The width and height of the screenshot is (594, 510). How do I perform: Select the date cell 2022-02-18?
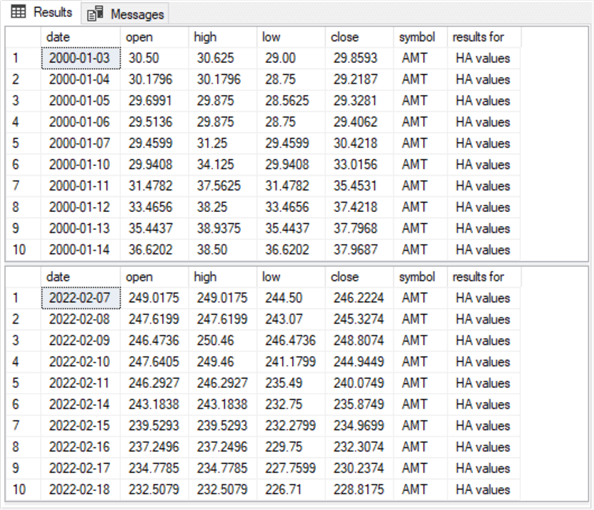(81, 490)
